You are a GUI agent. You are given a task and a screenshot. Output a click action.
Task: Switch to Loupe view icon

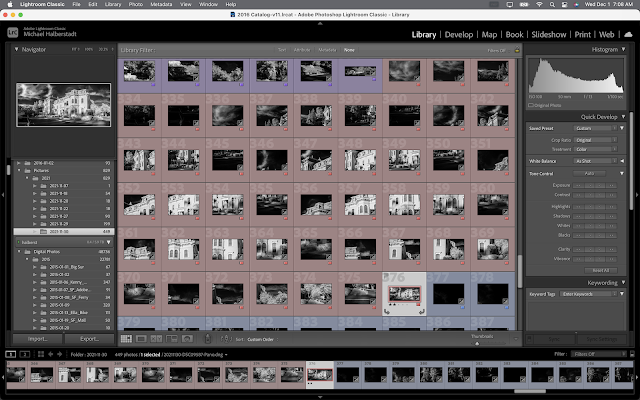coord(141,339)
